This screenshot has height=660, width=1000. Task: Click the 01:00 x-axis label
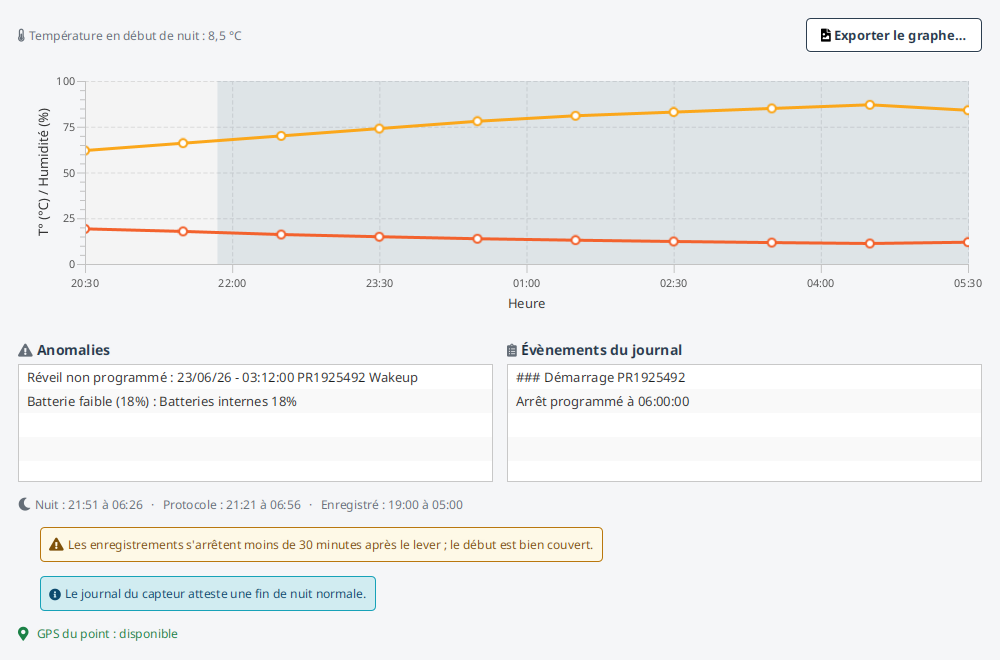pyautogui.click(x=526, y=283)
